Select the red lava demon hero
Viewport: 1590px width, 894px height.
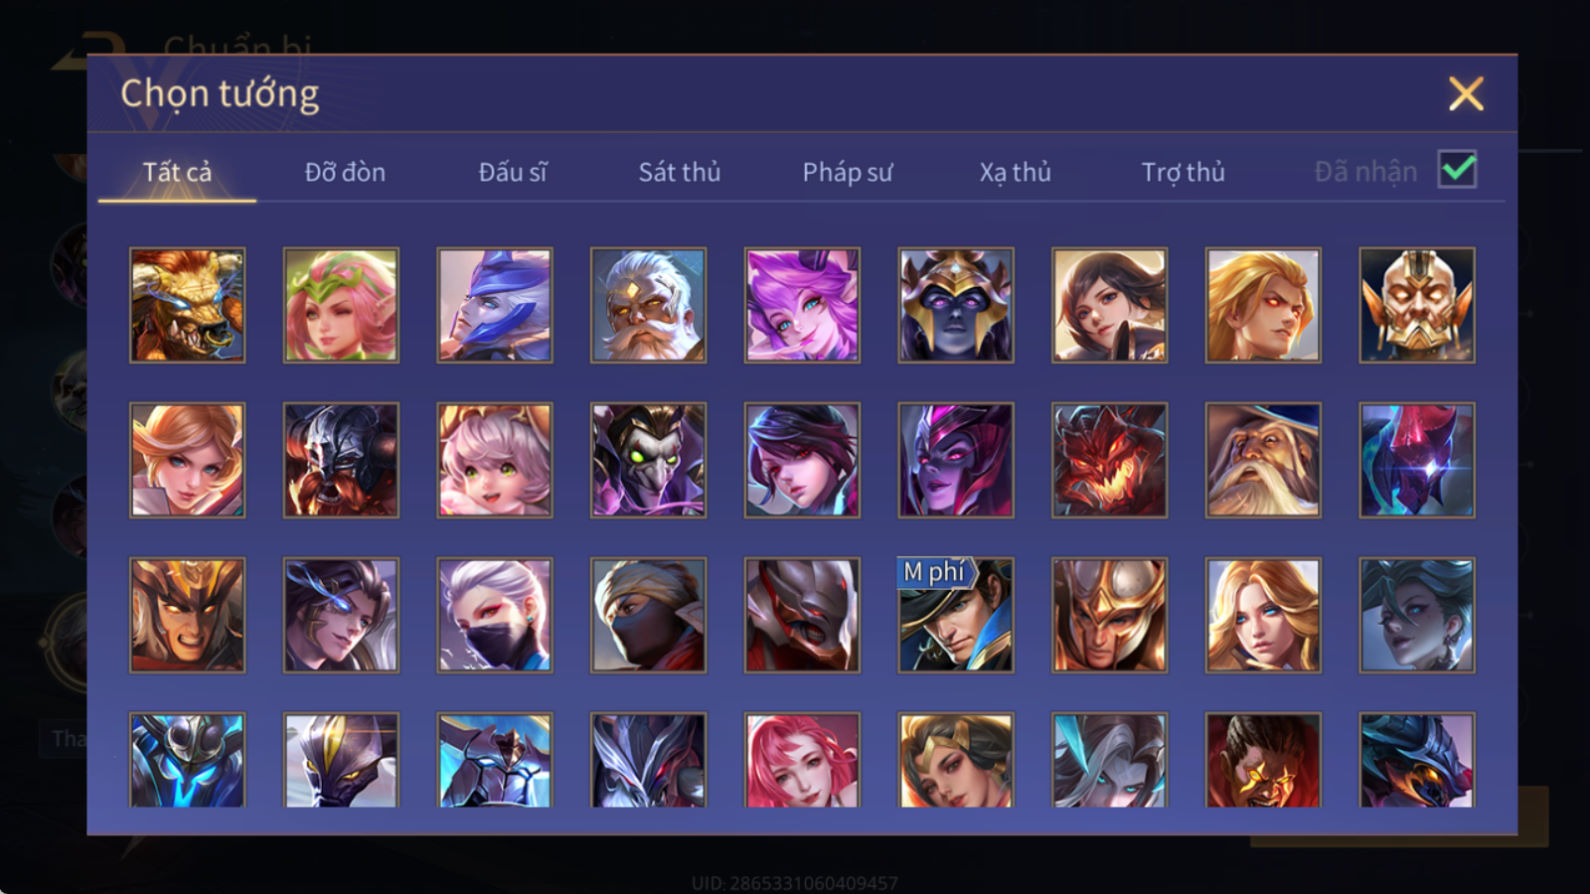[1109, 460]
